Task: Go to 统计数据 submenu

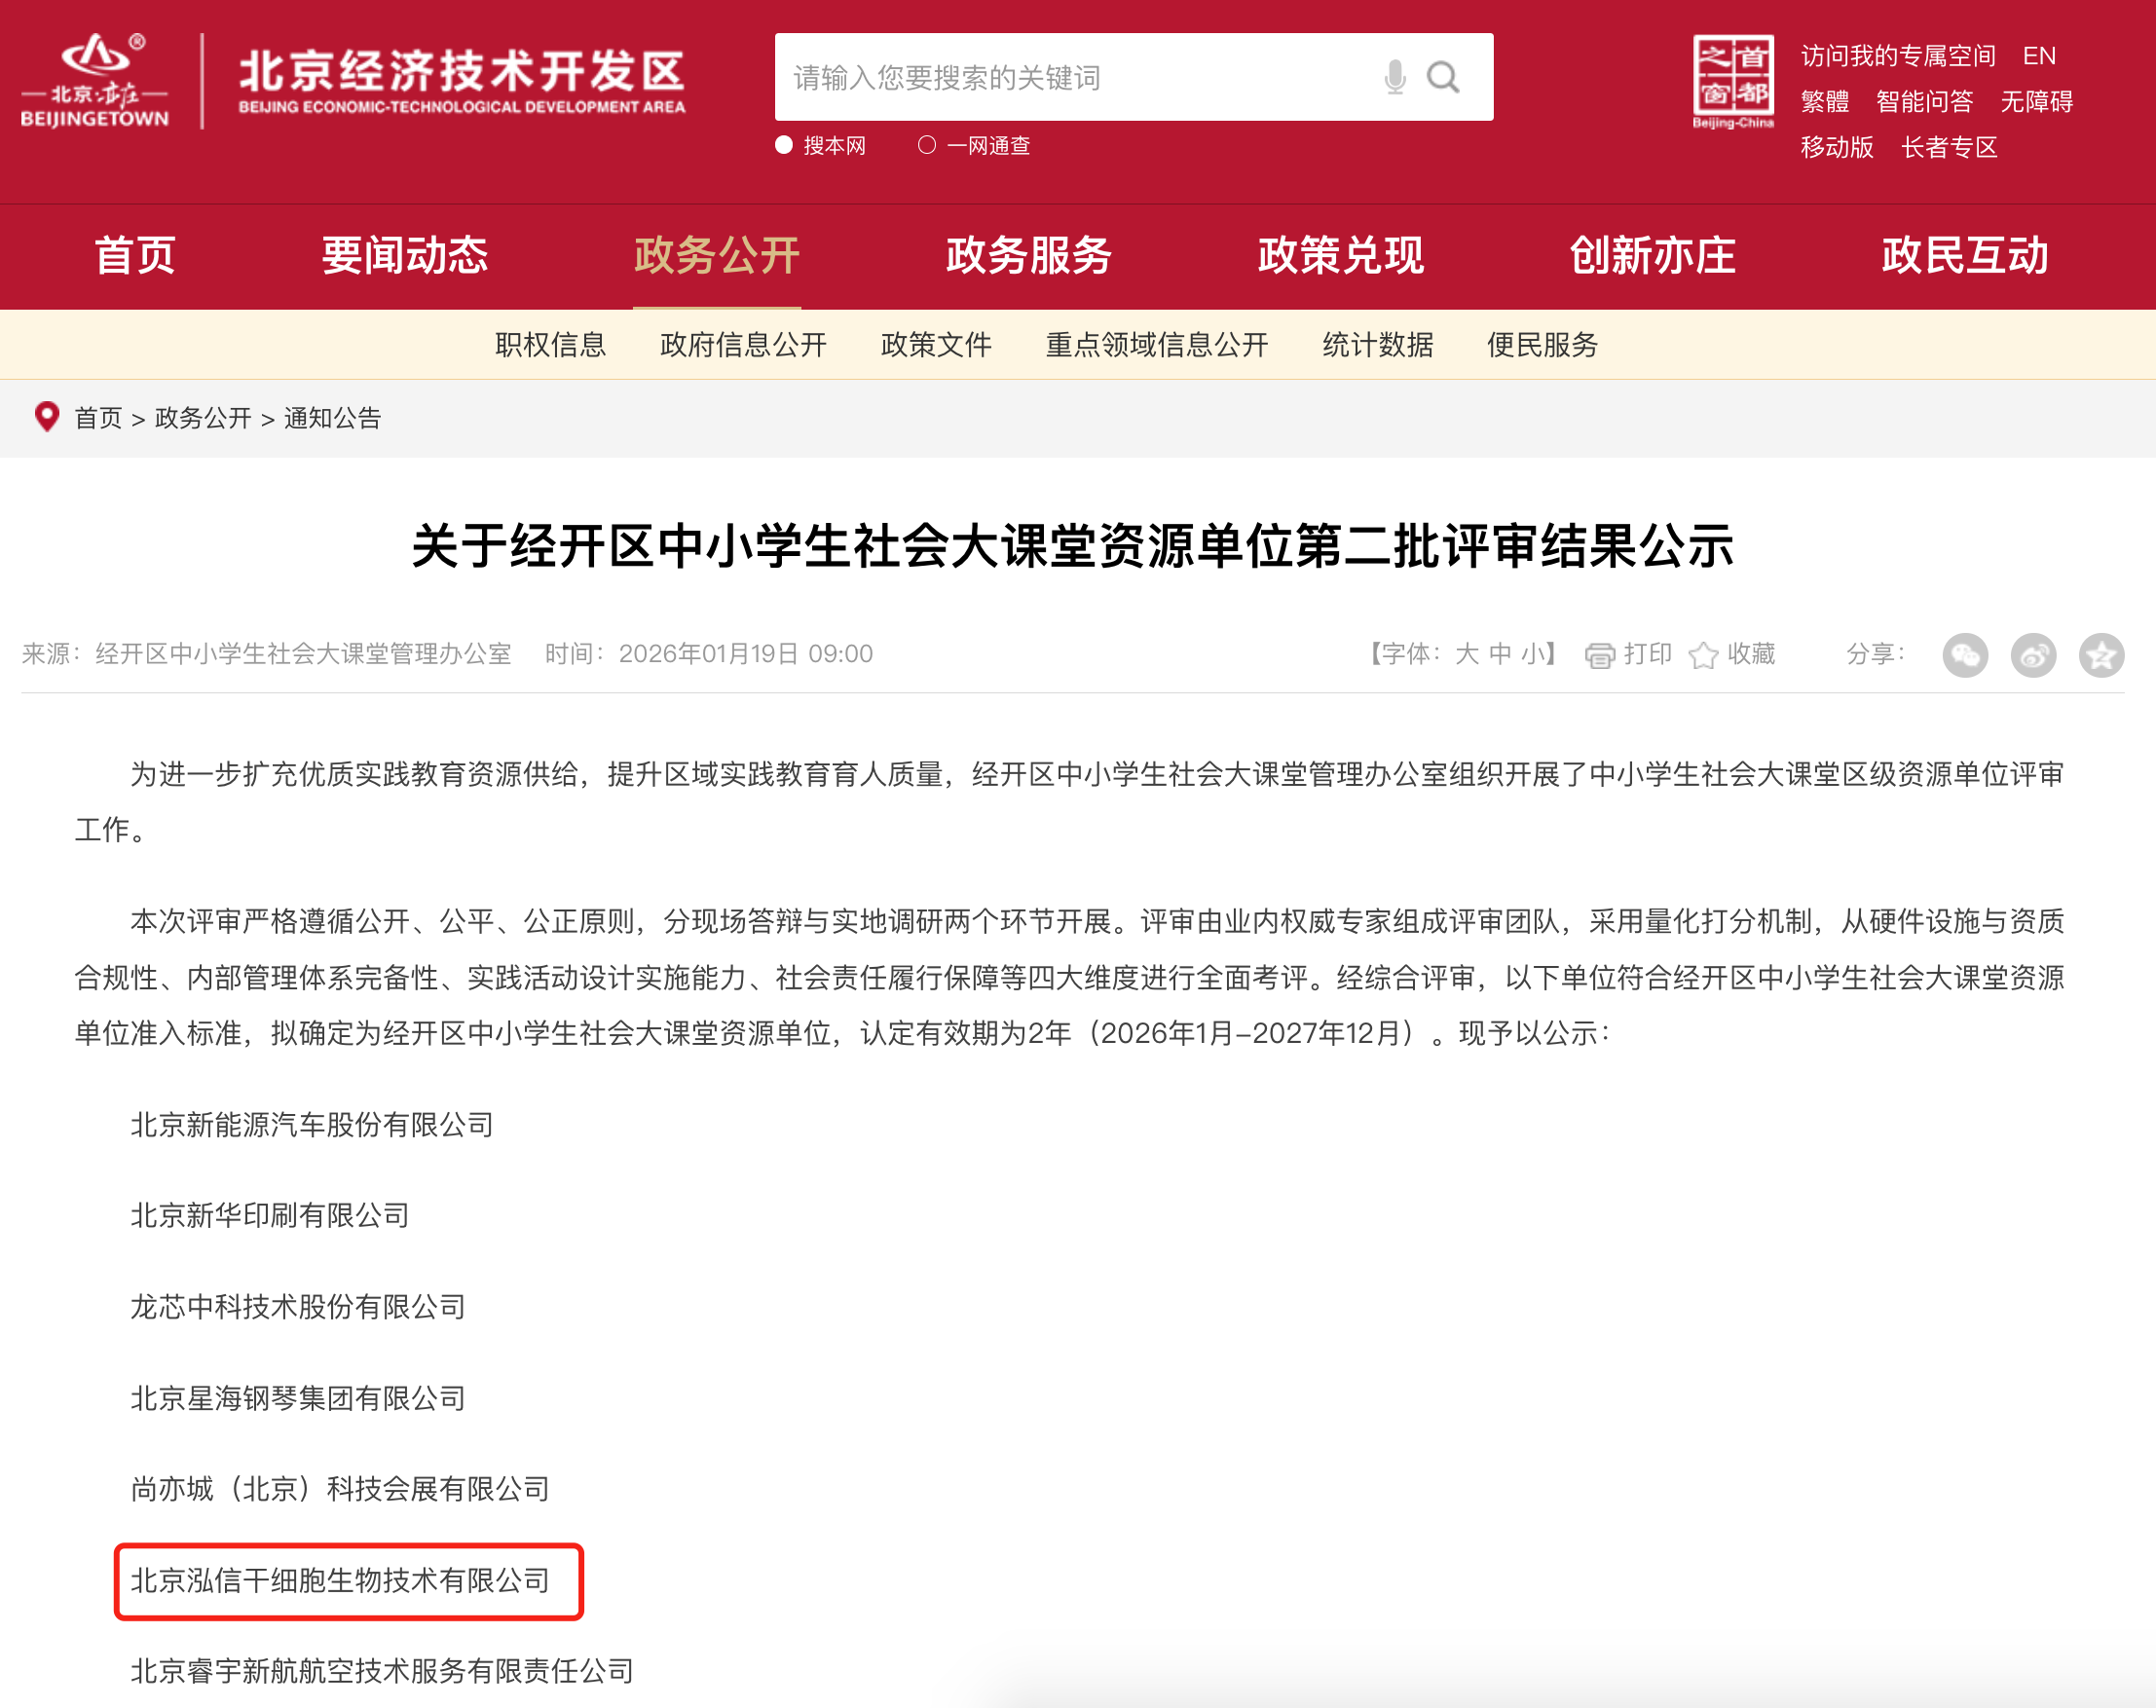Action: pyautogui.click(x=1378, y=345)
